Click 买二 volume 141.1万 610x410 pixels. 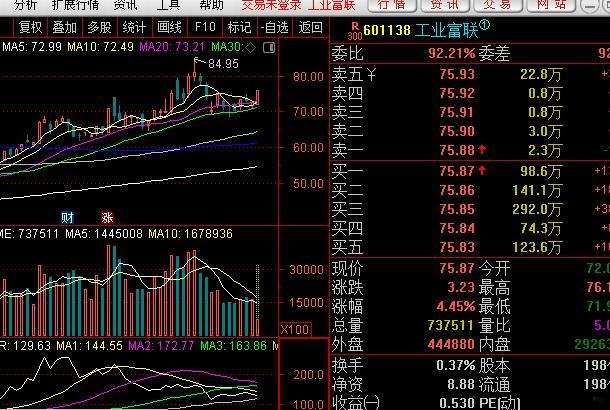click(x=537, y=190)
